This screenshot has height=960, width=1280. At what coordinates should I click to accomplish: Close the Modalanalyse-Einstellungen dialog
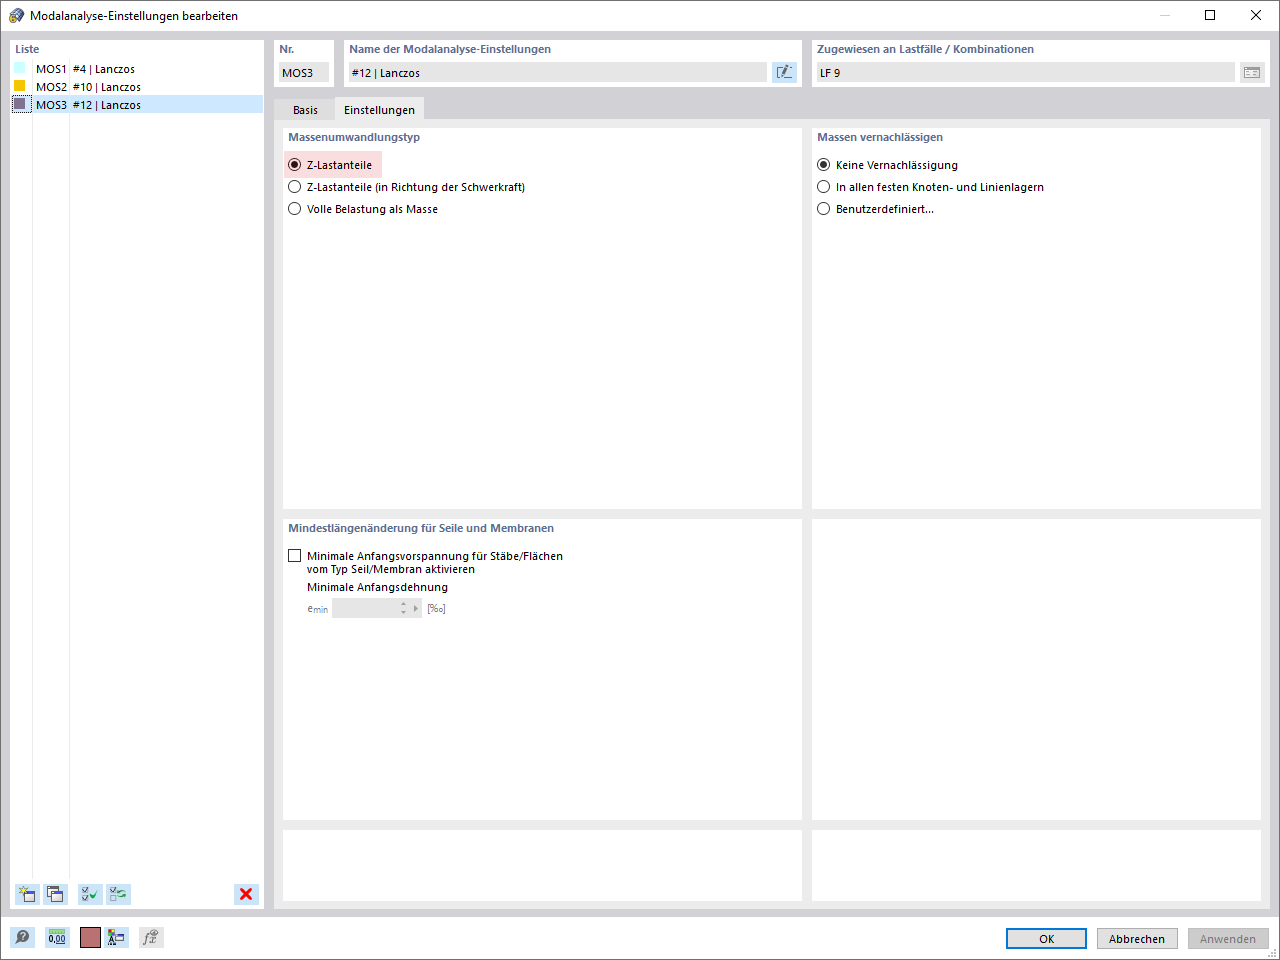click(x=1256, y=15)
